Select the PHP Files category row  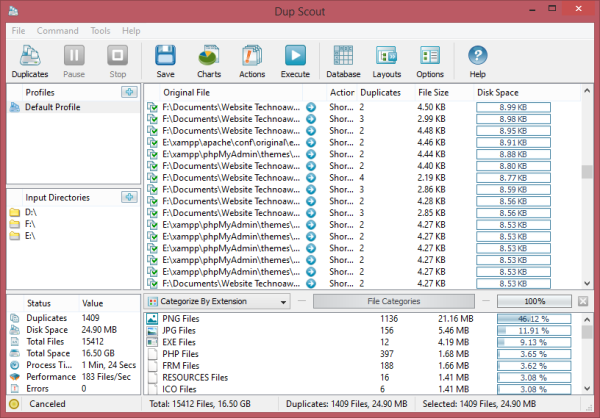point(360,354)
